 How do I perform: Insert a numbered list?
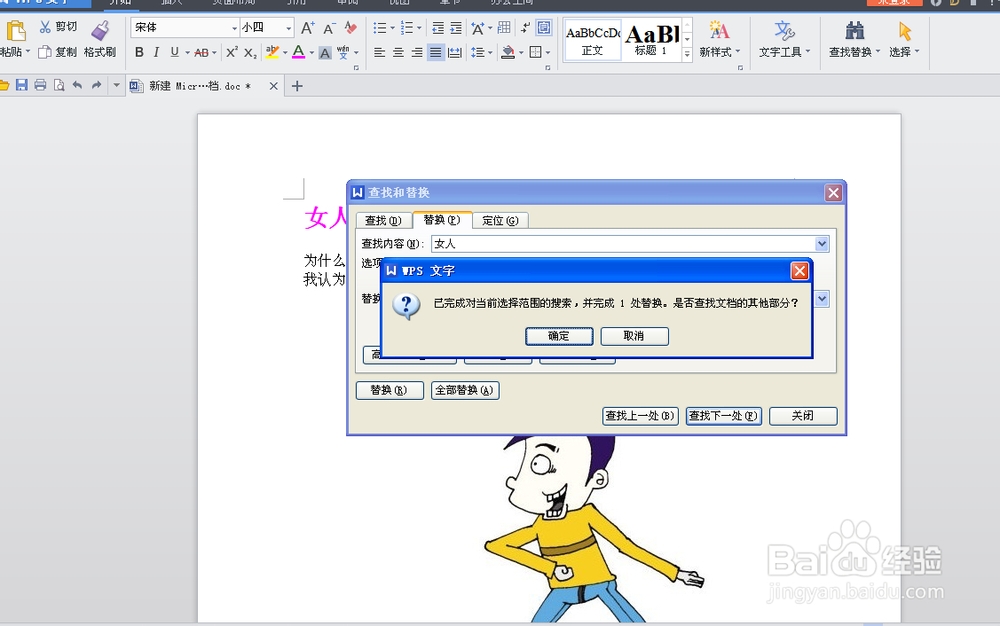(x=406, y=28)
